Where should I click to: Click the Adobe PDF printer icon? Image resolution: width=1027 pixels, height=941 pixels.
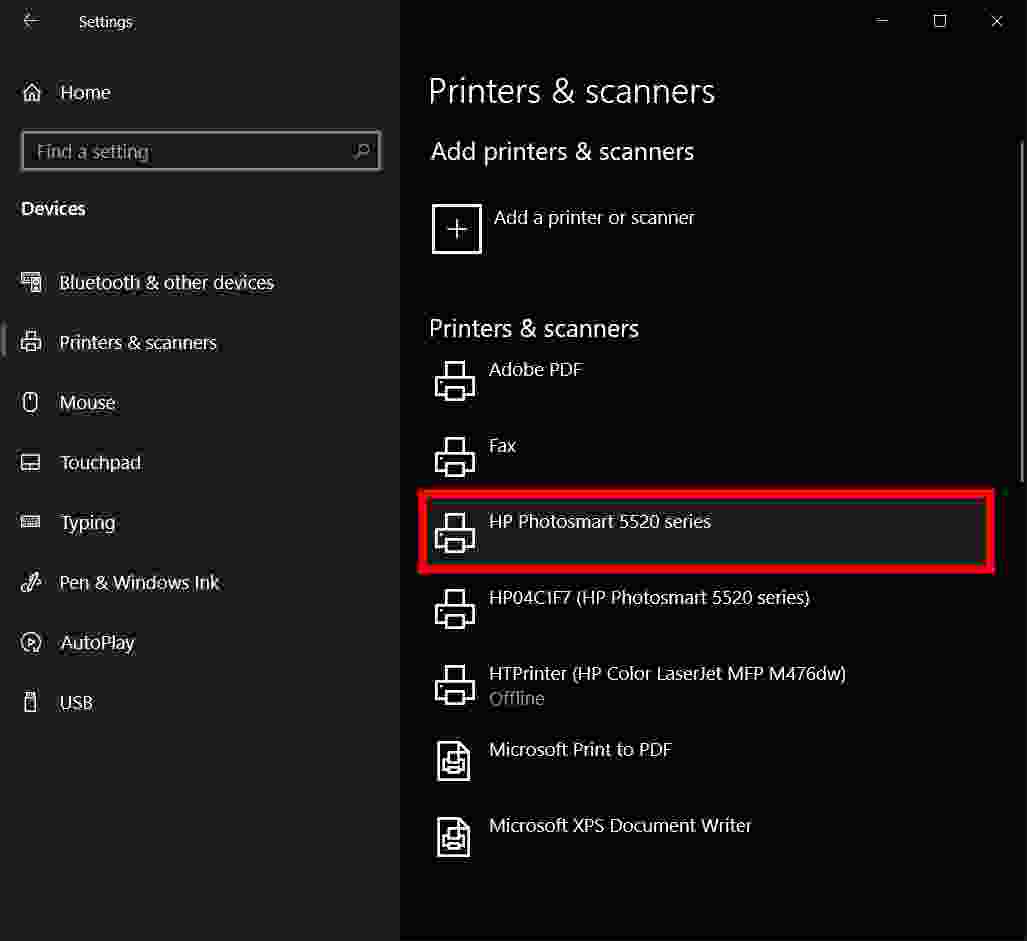pyautogui.click(x=455, y=380)
